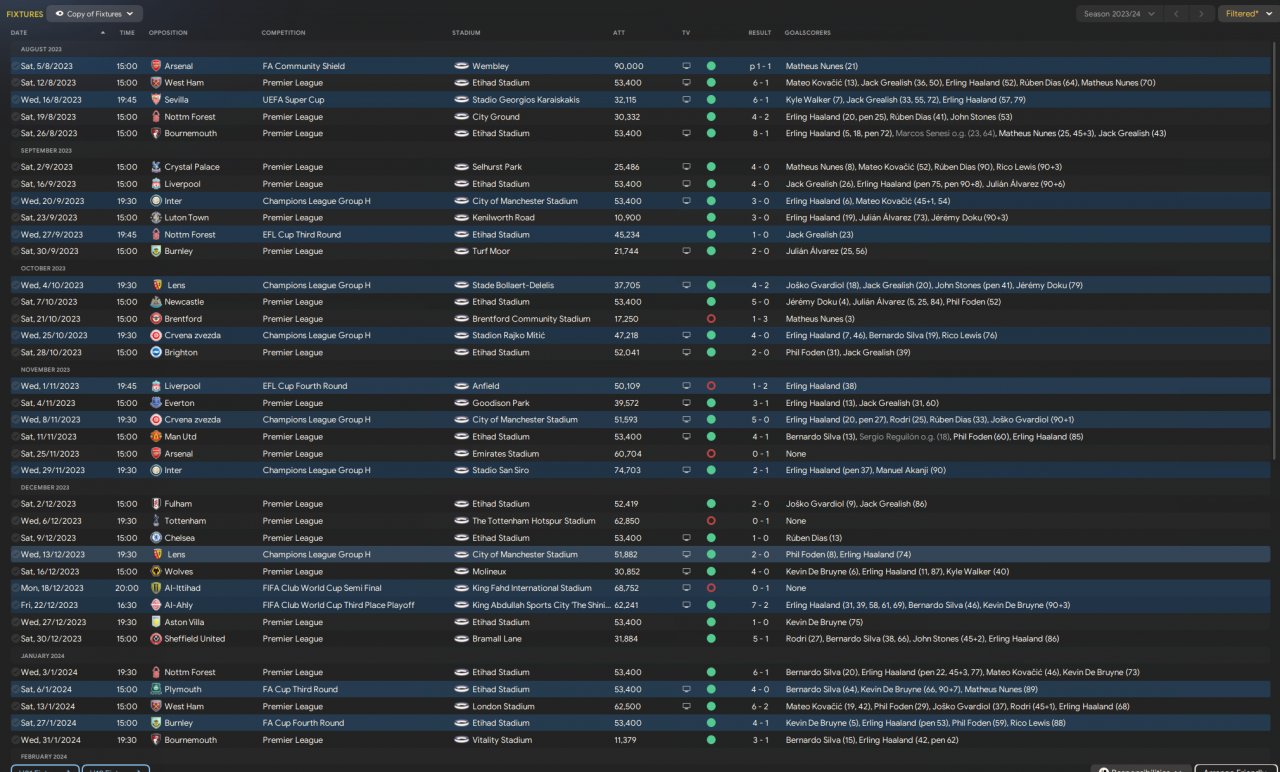
Task: Click the green win indicator in the Tottenham... no, Turf Moor row
Action: (x=711, y=251)
